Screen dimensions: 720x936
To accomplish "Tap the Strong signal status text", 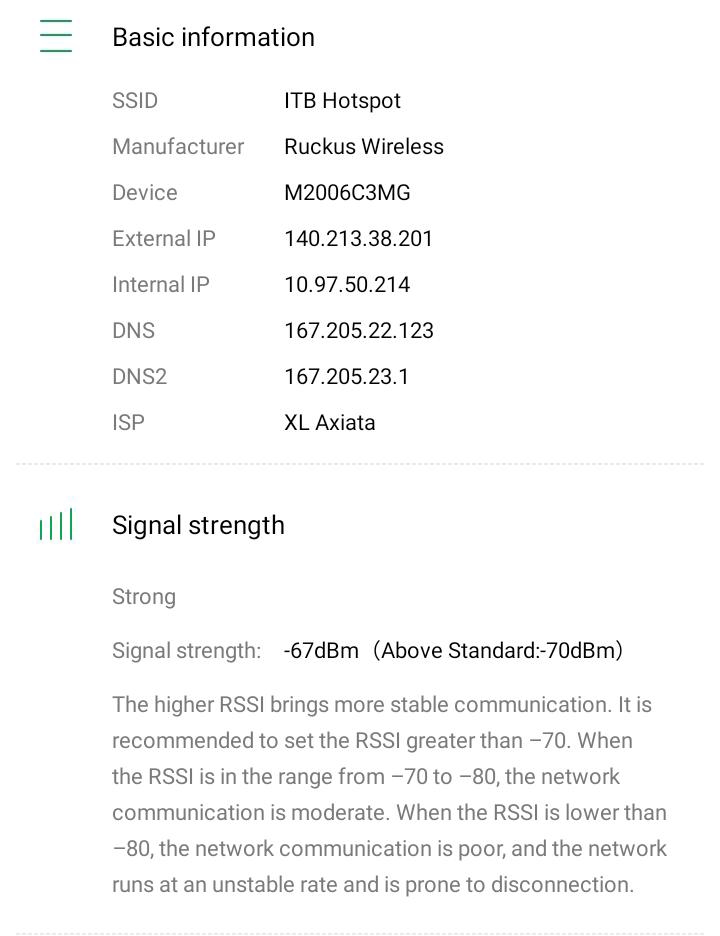I will (x=144, y=596).
